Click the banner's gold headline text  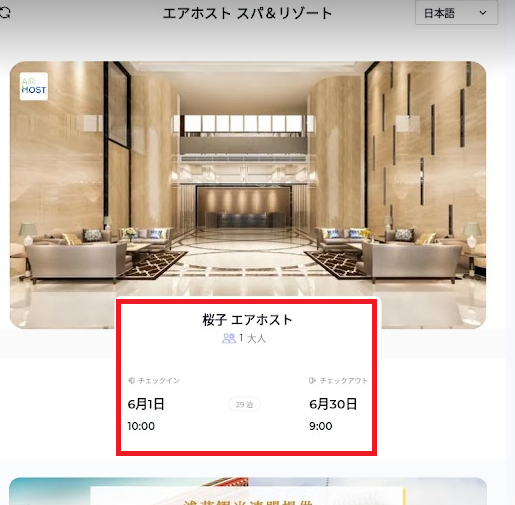point(248,502)
